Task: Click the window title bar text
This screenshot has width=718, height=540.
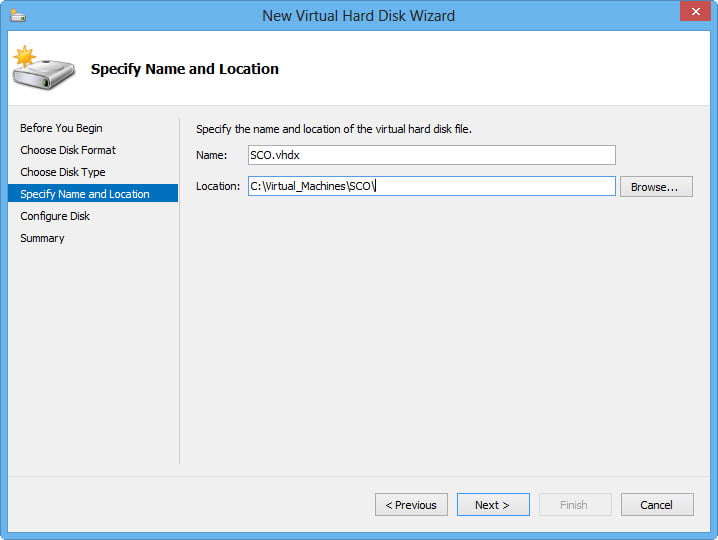Action: pyautogui.click(x=358, y=15)
